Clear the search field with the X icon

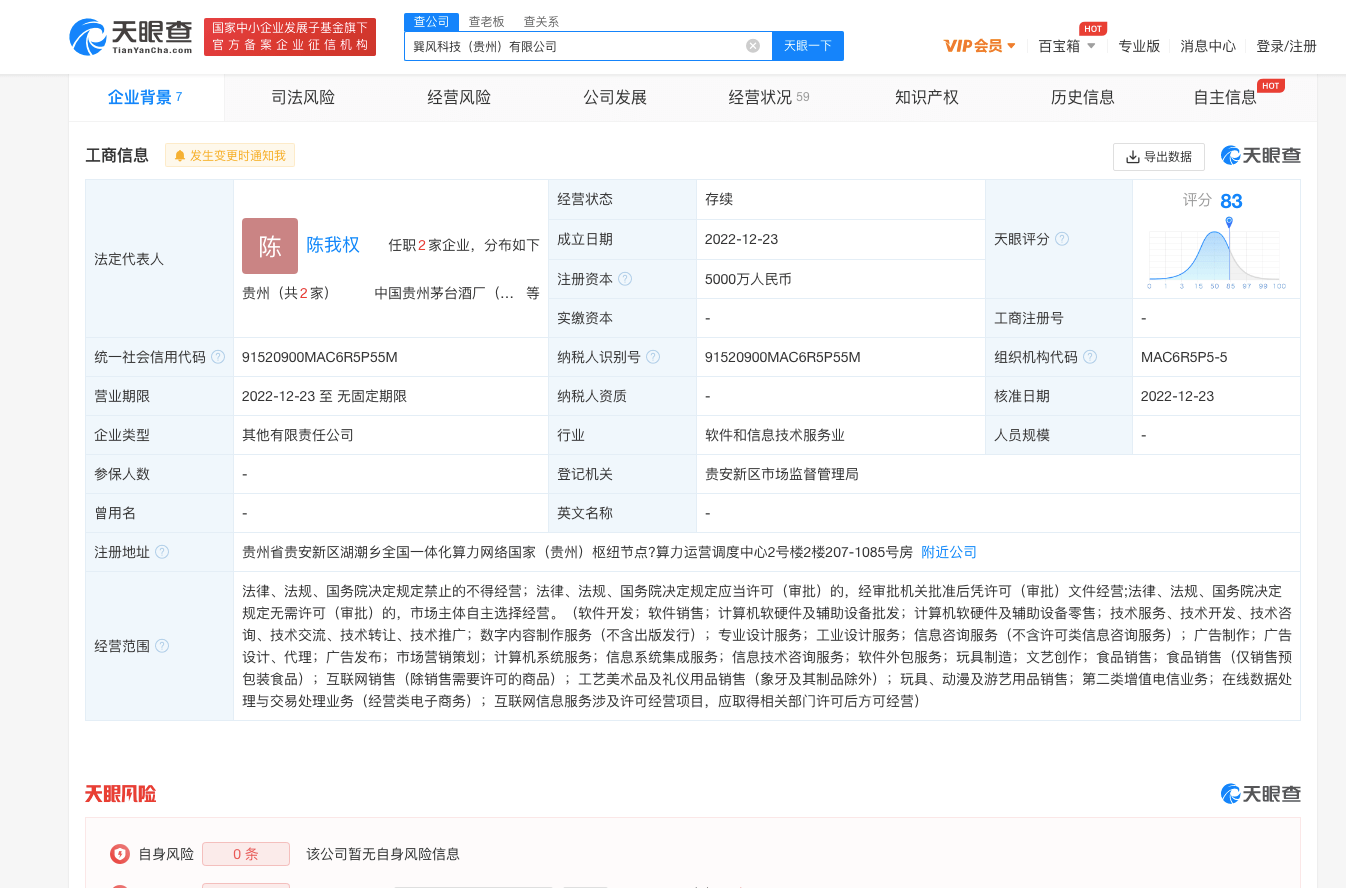tap(753, 46)
